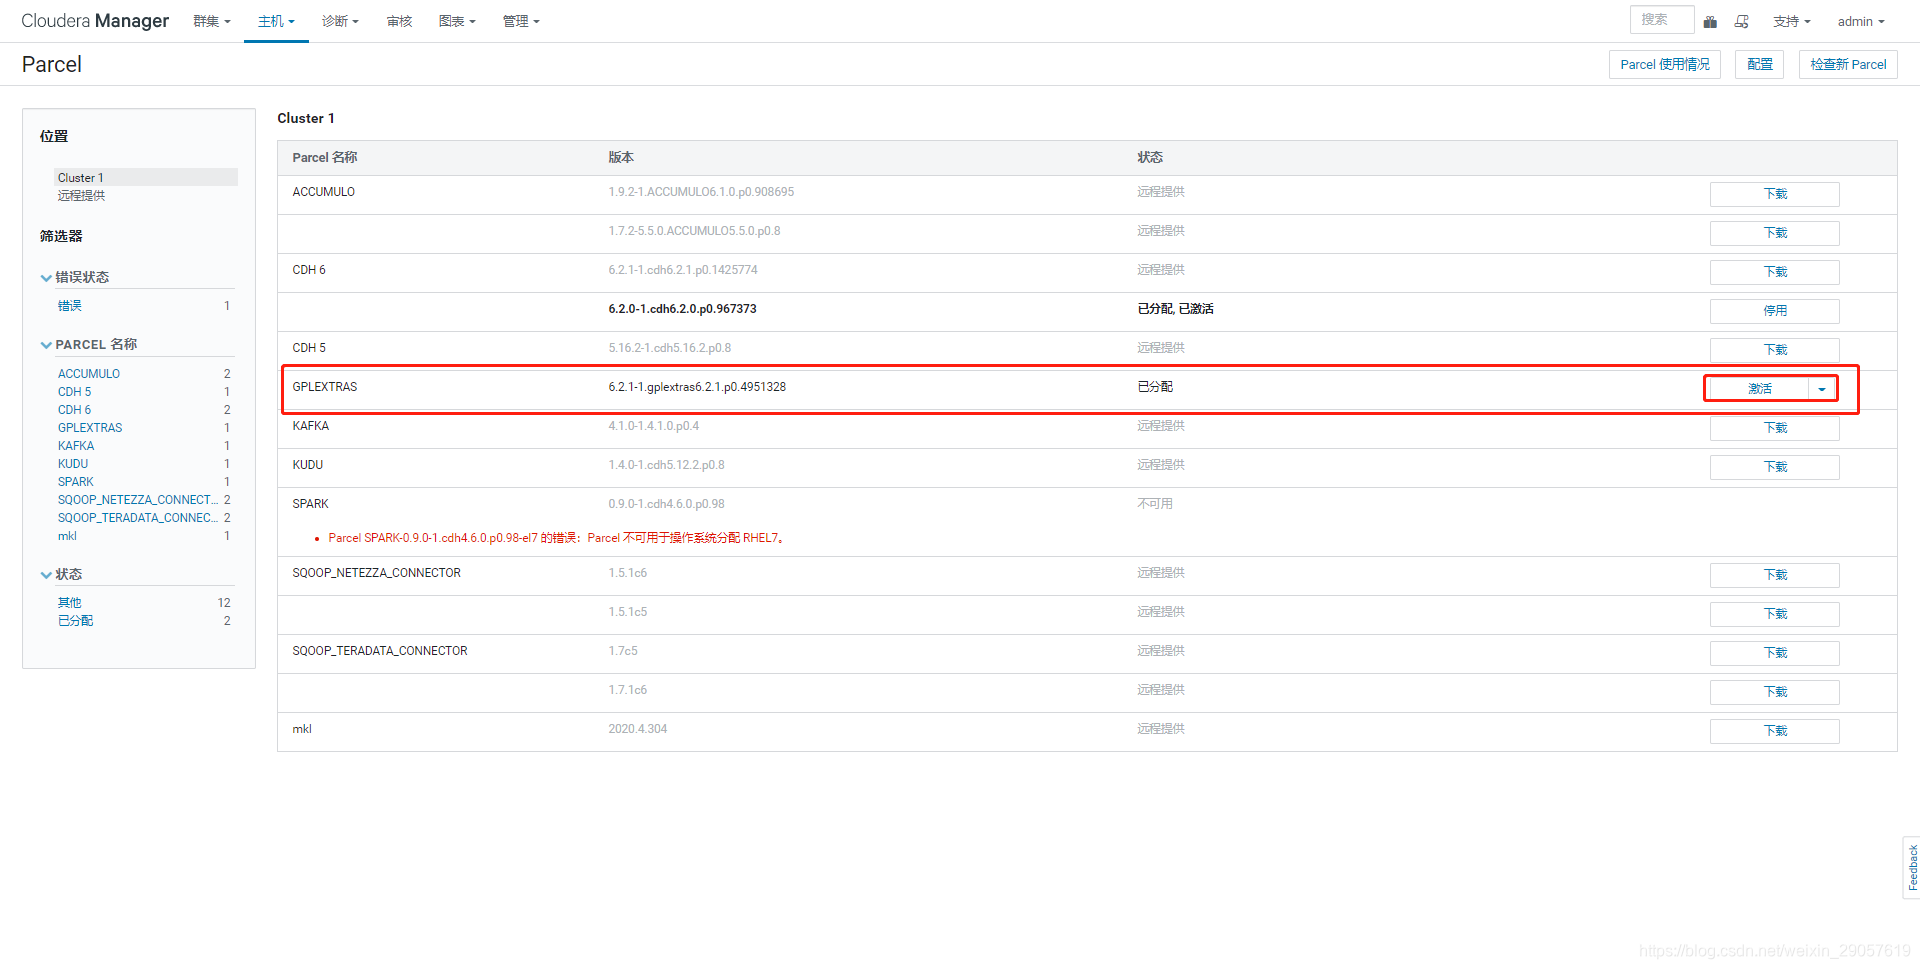Image resolution: width=1920 pixels, height=969 pixels.
Task: Click the Cloudera Manager logo
Action: pos(95,21)
